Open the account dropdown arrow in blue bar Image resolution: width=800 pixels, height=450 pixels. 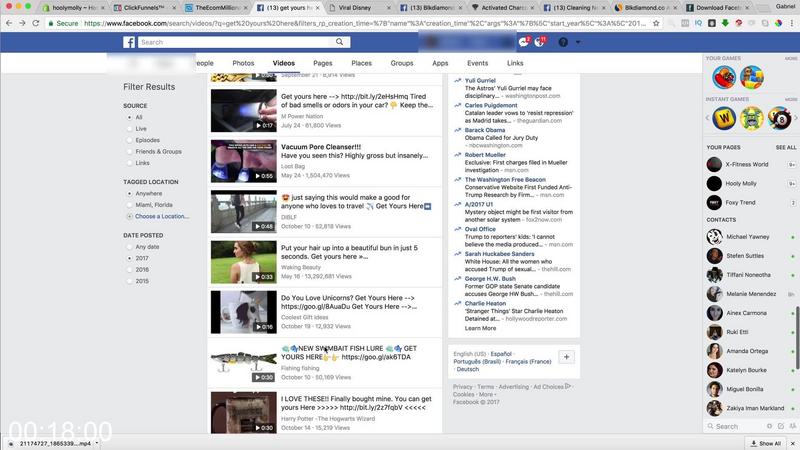[578, 42]
